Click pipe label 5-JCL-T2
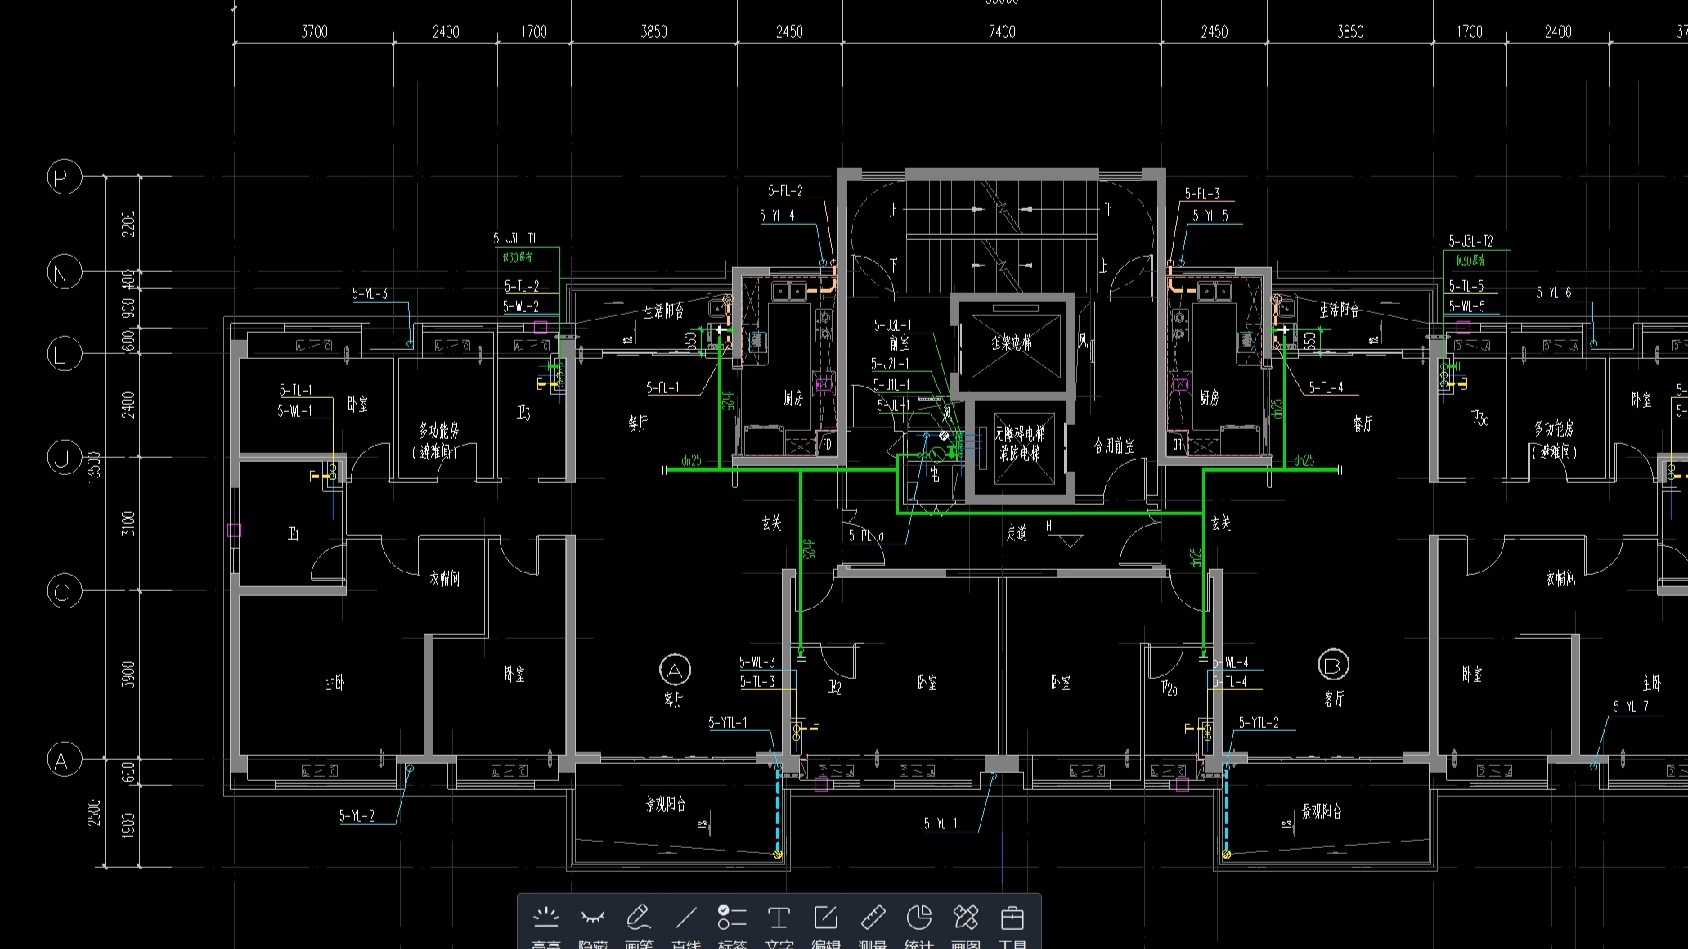Viewport: 1688px width, 949px height. tap(1471, 241)
